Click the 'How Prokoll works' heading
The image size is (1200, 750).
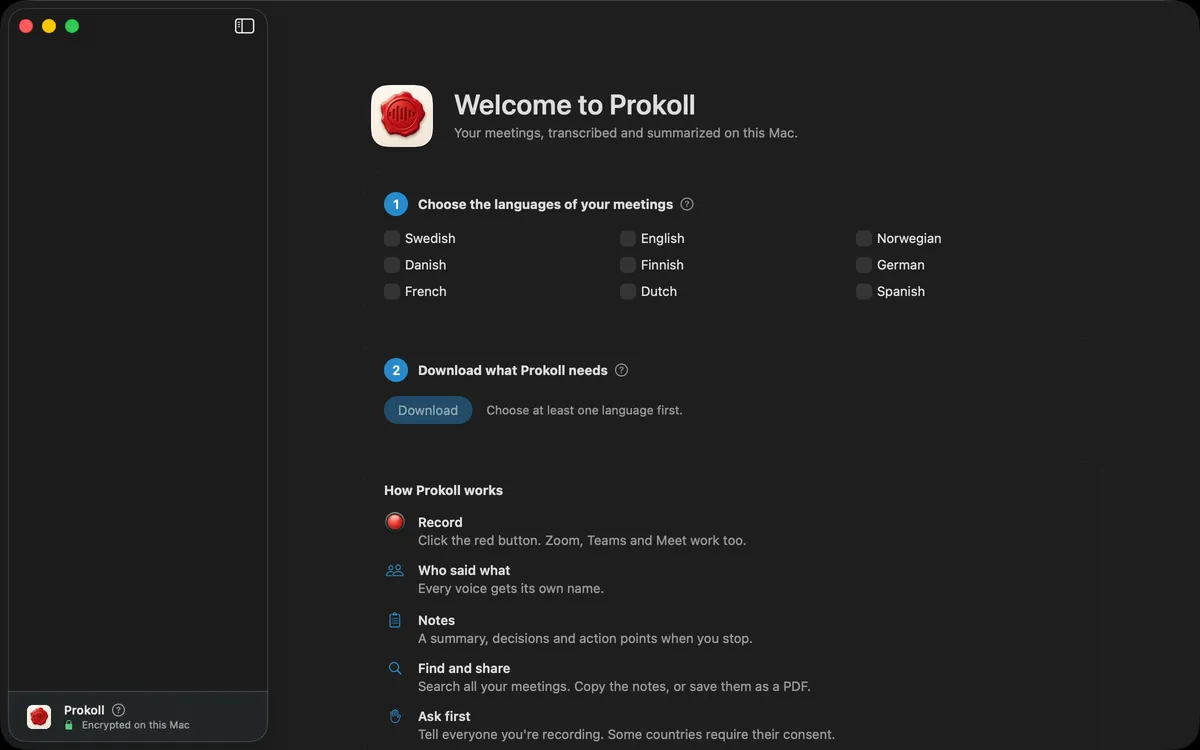[443, 490]
